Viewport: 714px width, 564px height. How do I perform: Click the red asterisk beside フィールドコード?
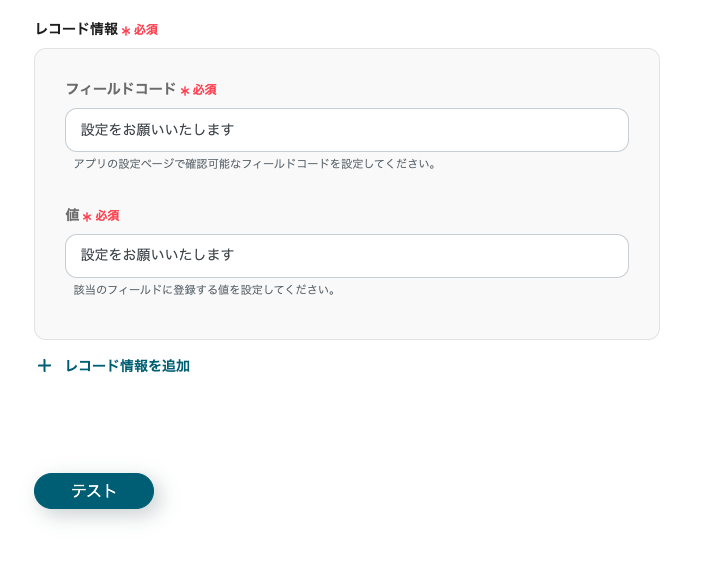point(185,91)
